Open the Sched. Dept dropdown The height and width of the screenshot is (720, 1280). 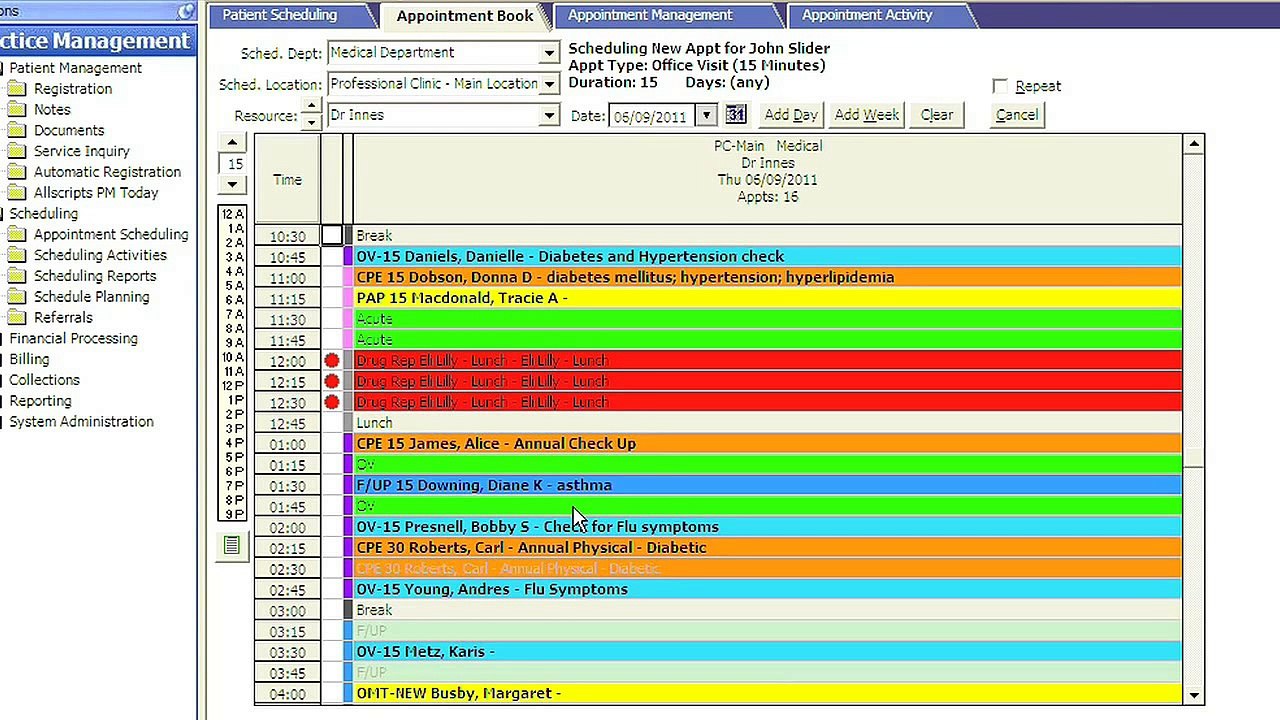coord(549,53)
